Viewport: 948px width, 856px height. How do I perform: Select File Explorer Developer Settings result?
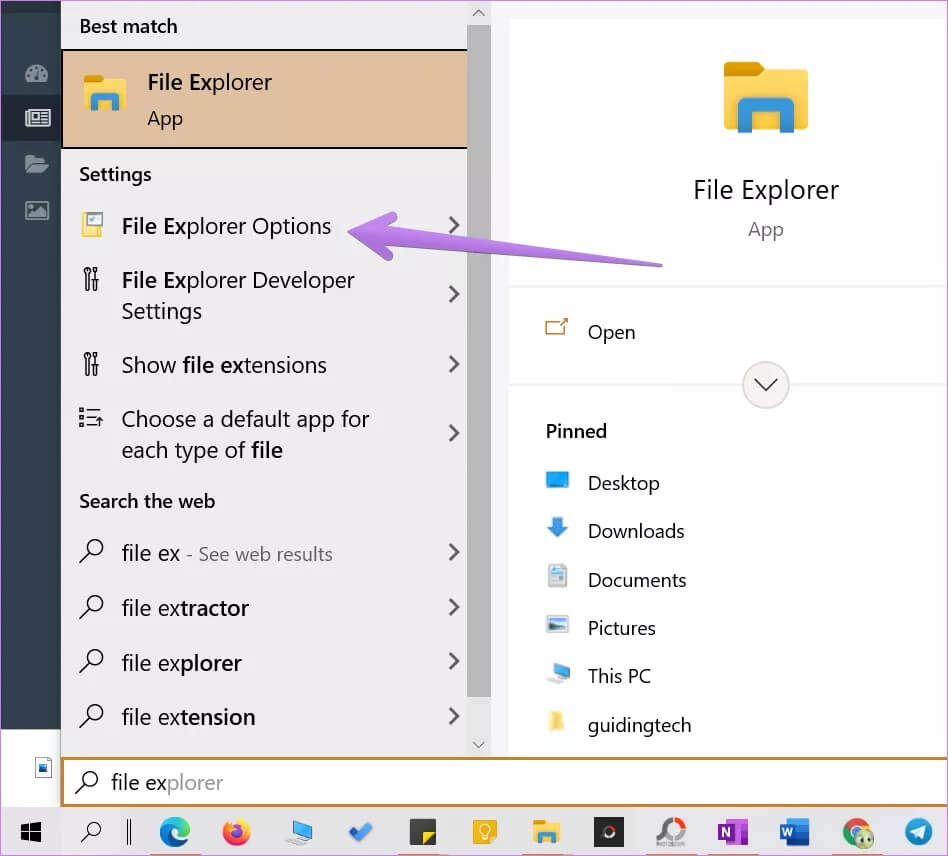point(265,296)
